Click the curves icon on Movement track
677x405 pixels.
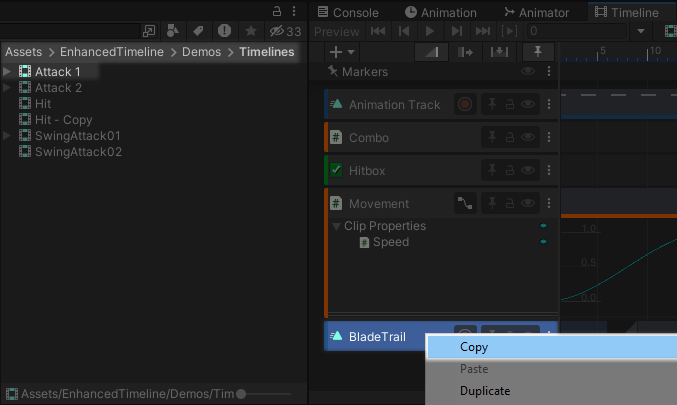point(464,203)
